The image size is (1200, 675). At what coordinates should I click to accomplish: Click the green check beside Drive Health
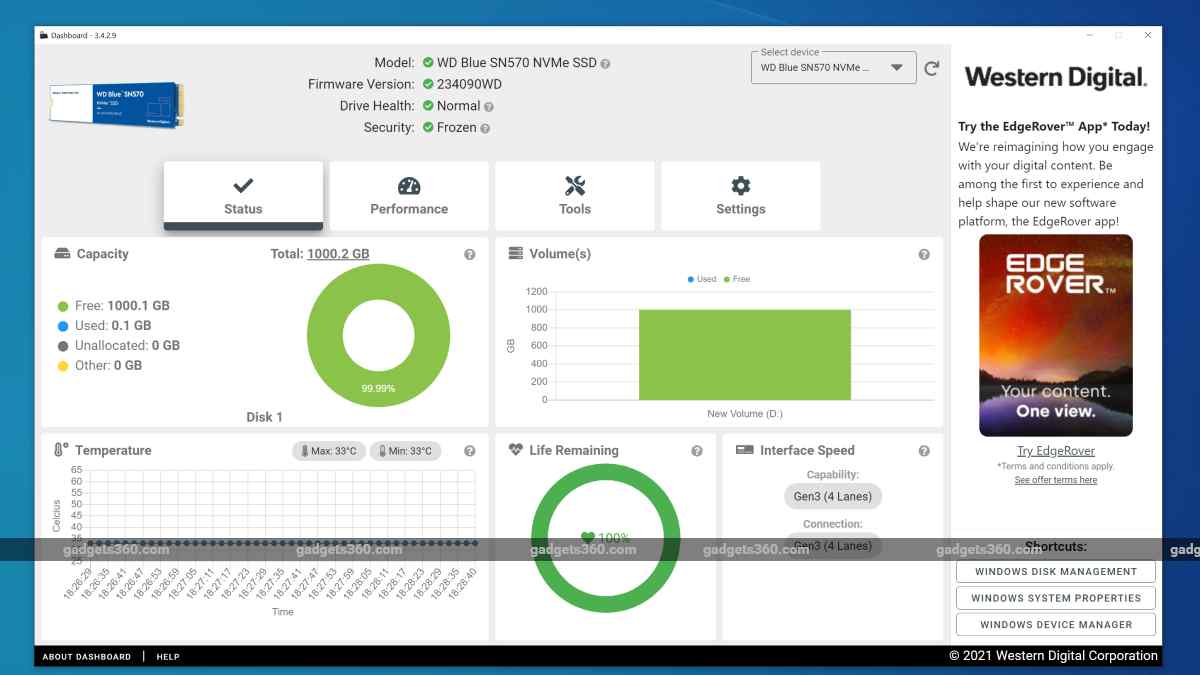coord(428,105)
